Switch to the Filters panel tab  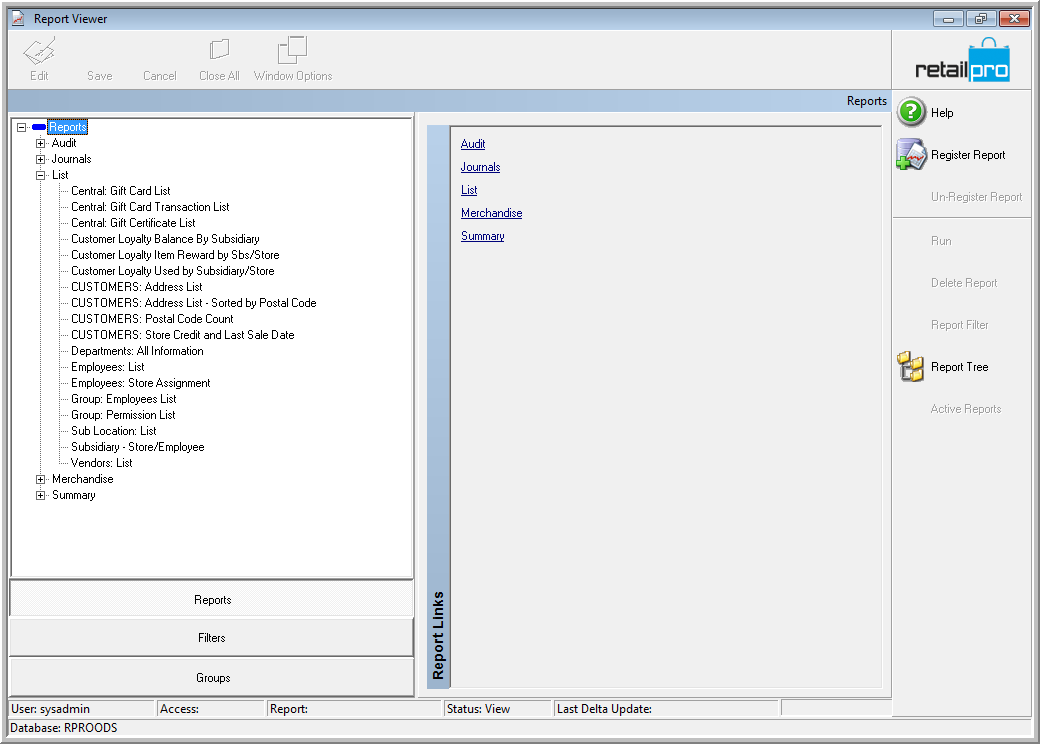[x=212, y=638]
